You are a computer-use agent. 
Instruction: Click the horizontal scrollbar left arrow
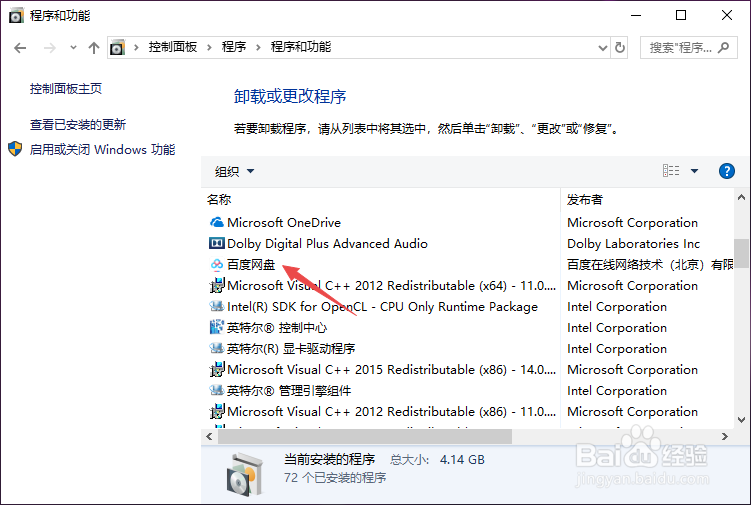[x=209, y=436]
